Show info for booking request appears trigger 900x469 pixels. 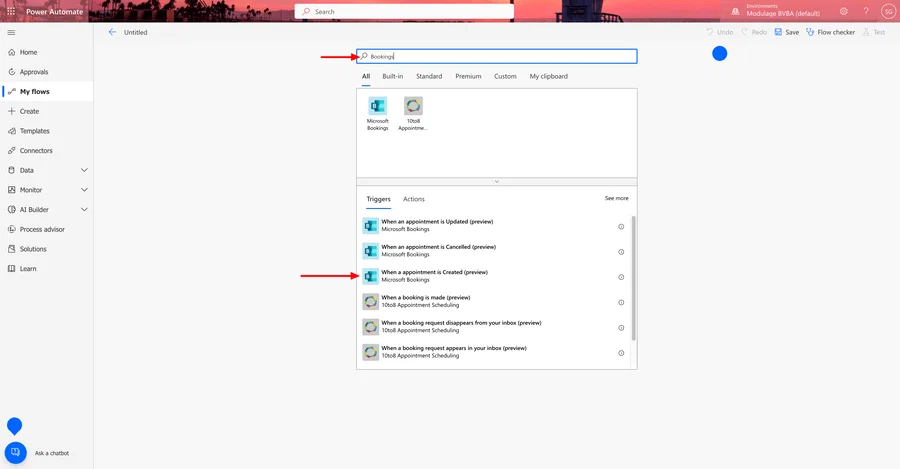pyautogui.click(x=621, y=353)
